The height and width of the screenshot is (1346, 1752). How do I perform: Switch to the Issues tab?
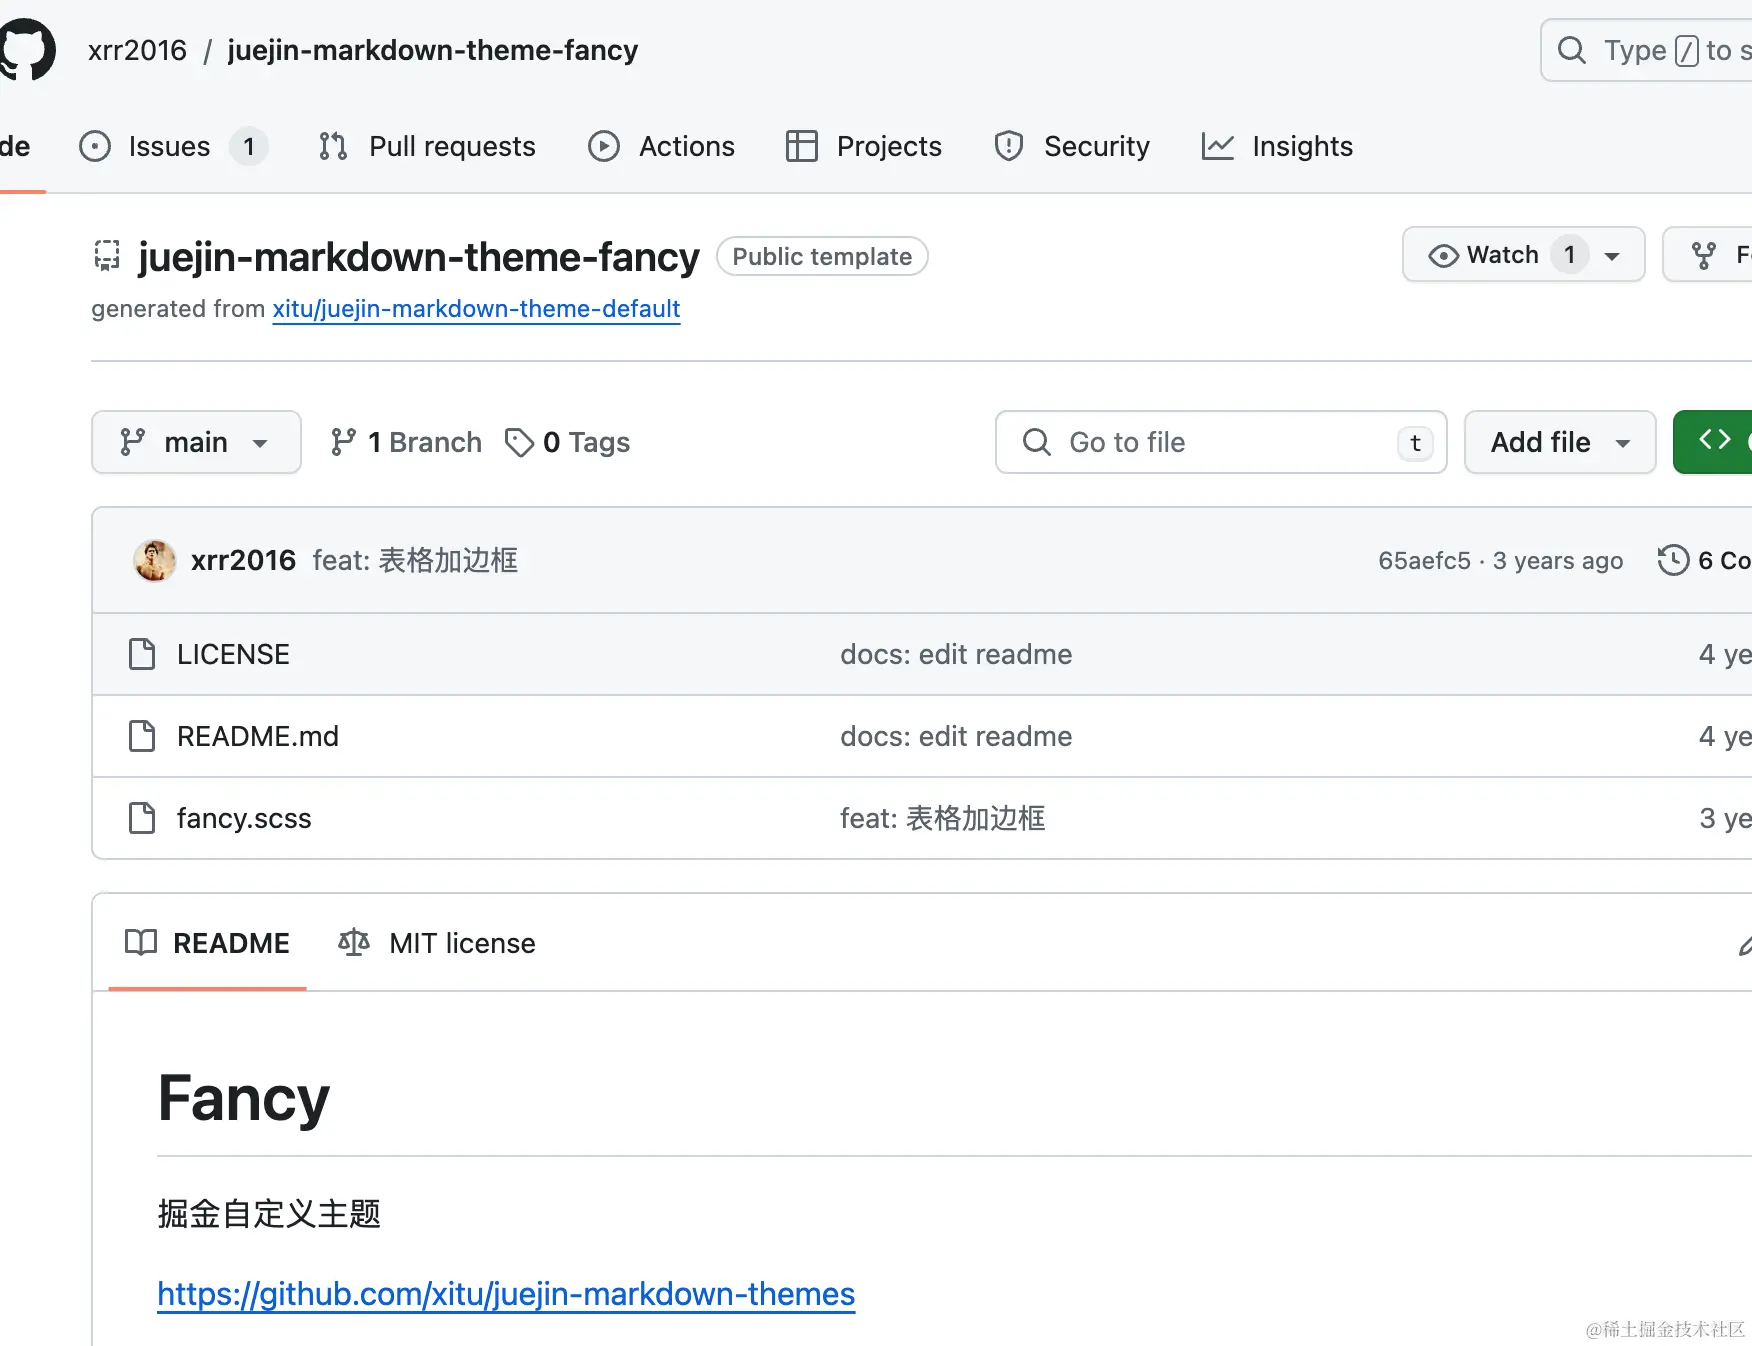(170, 146)
